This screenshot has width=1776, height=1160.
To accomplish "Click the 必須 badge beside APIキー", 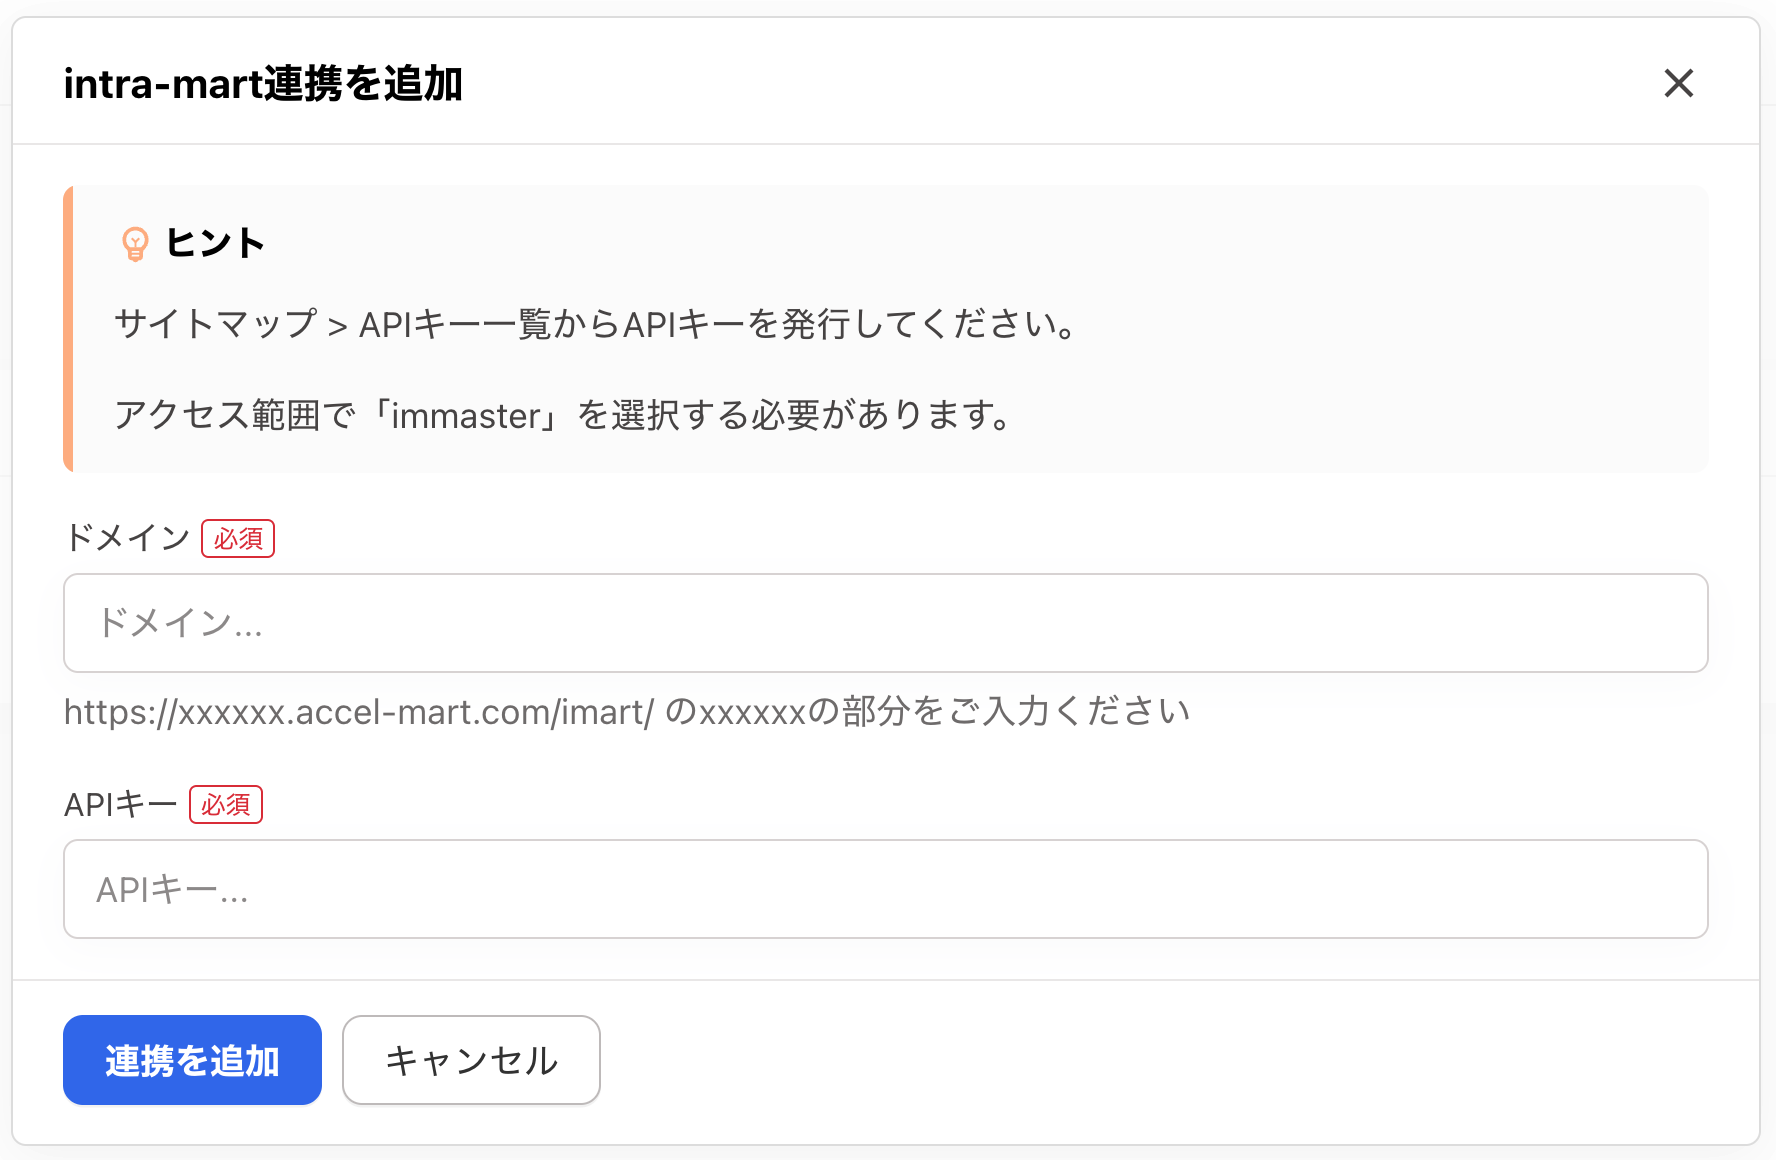I will [226, 805].
